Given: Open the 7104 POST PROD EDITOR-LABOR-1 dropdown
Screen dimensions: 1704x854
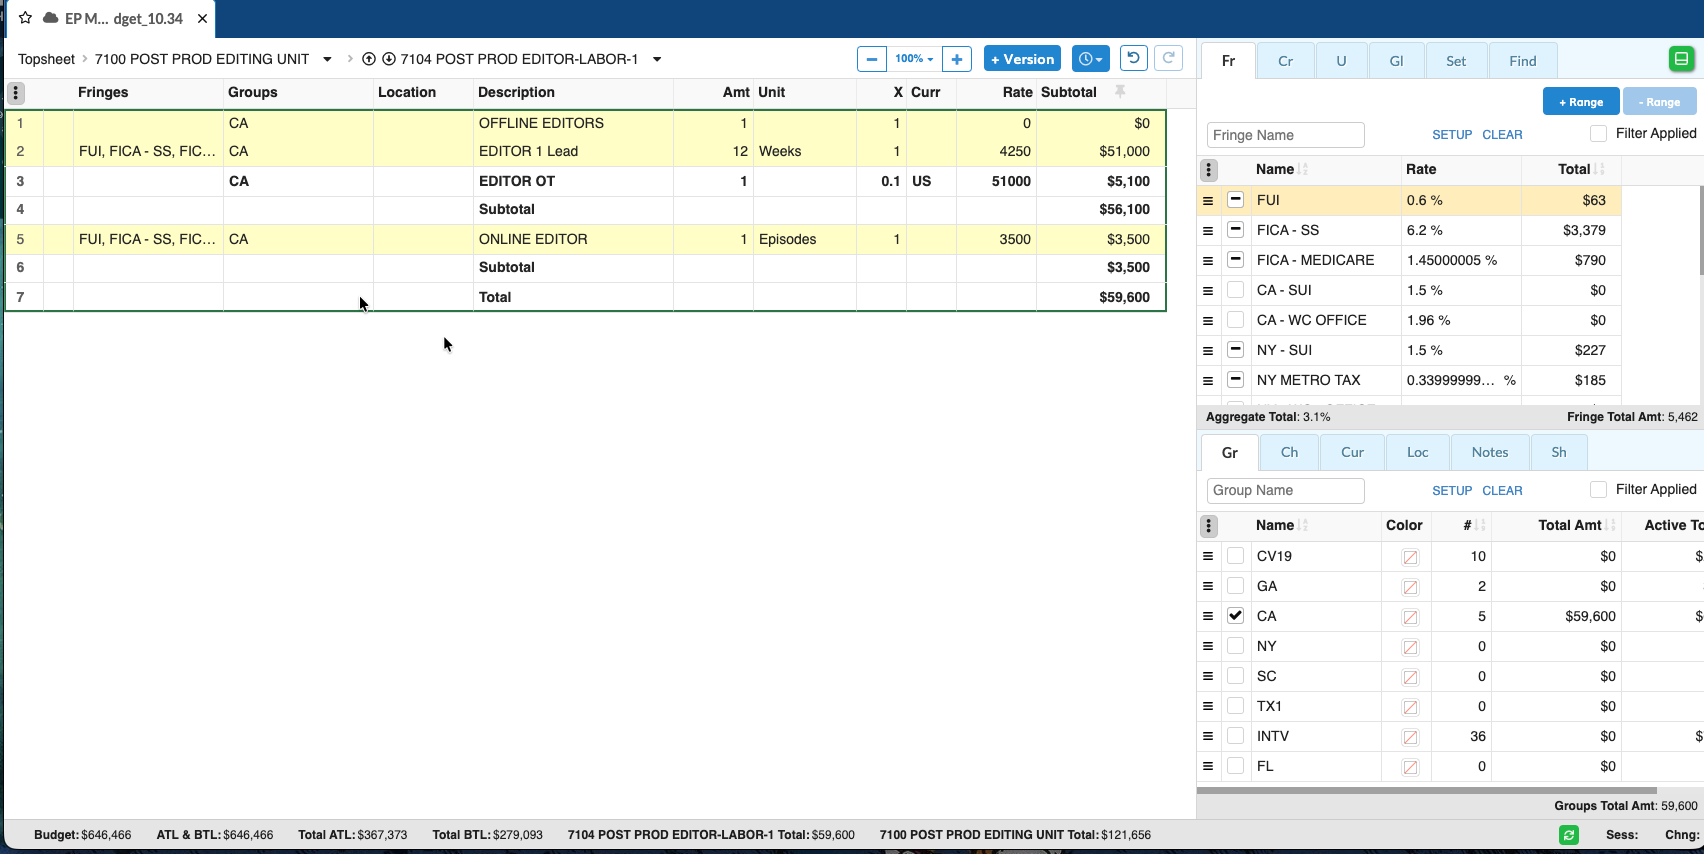Looking at the screenshot, I should [x=657, y=59].
